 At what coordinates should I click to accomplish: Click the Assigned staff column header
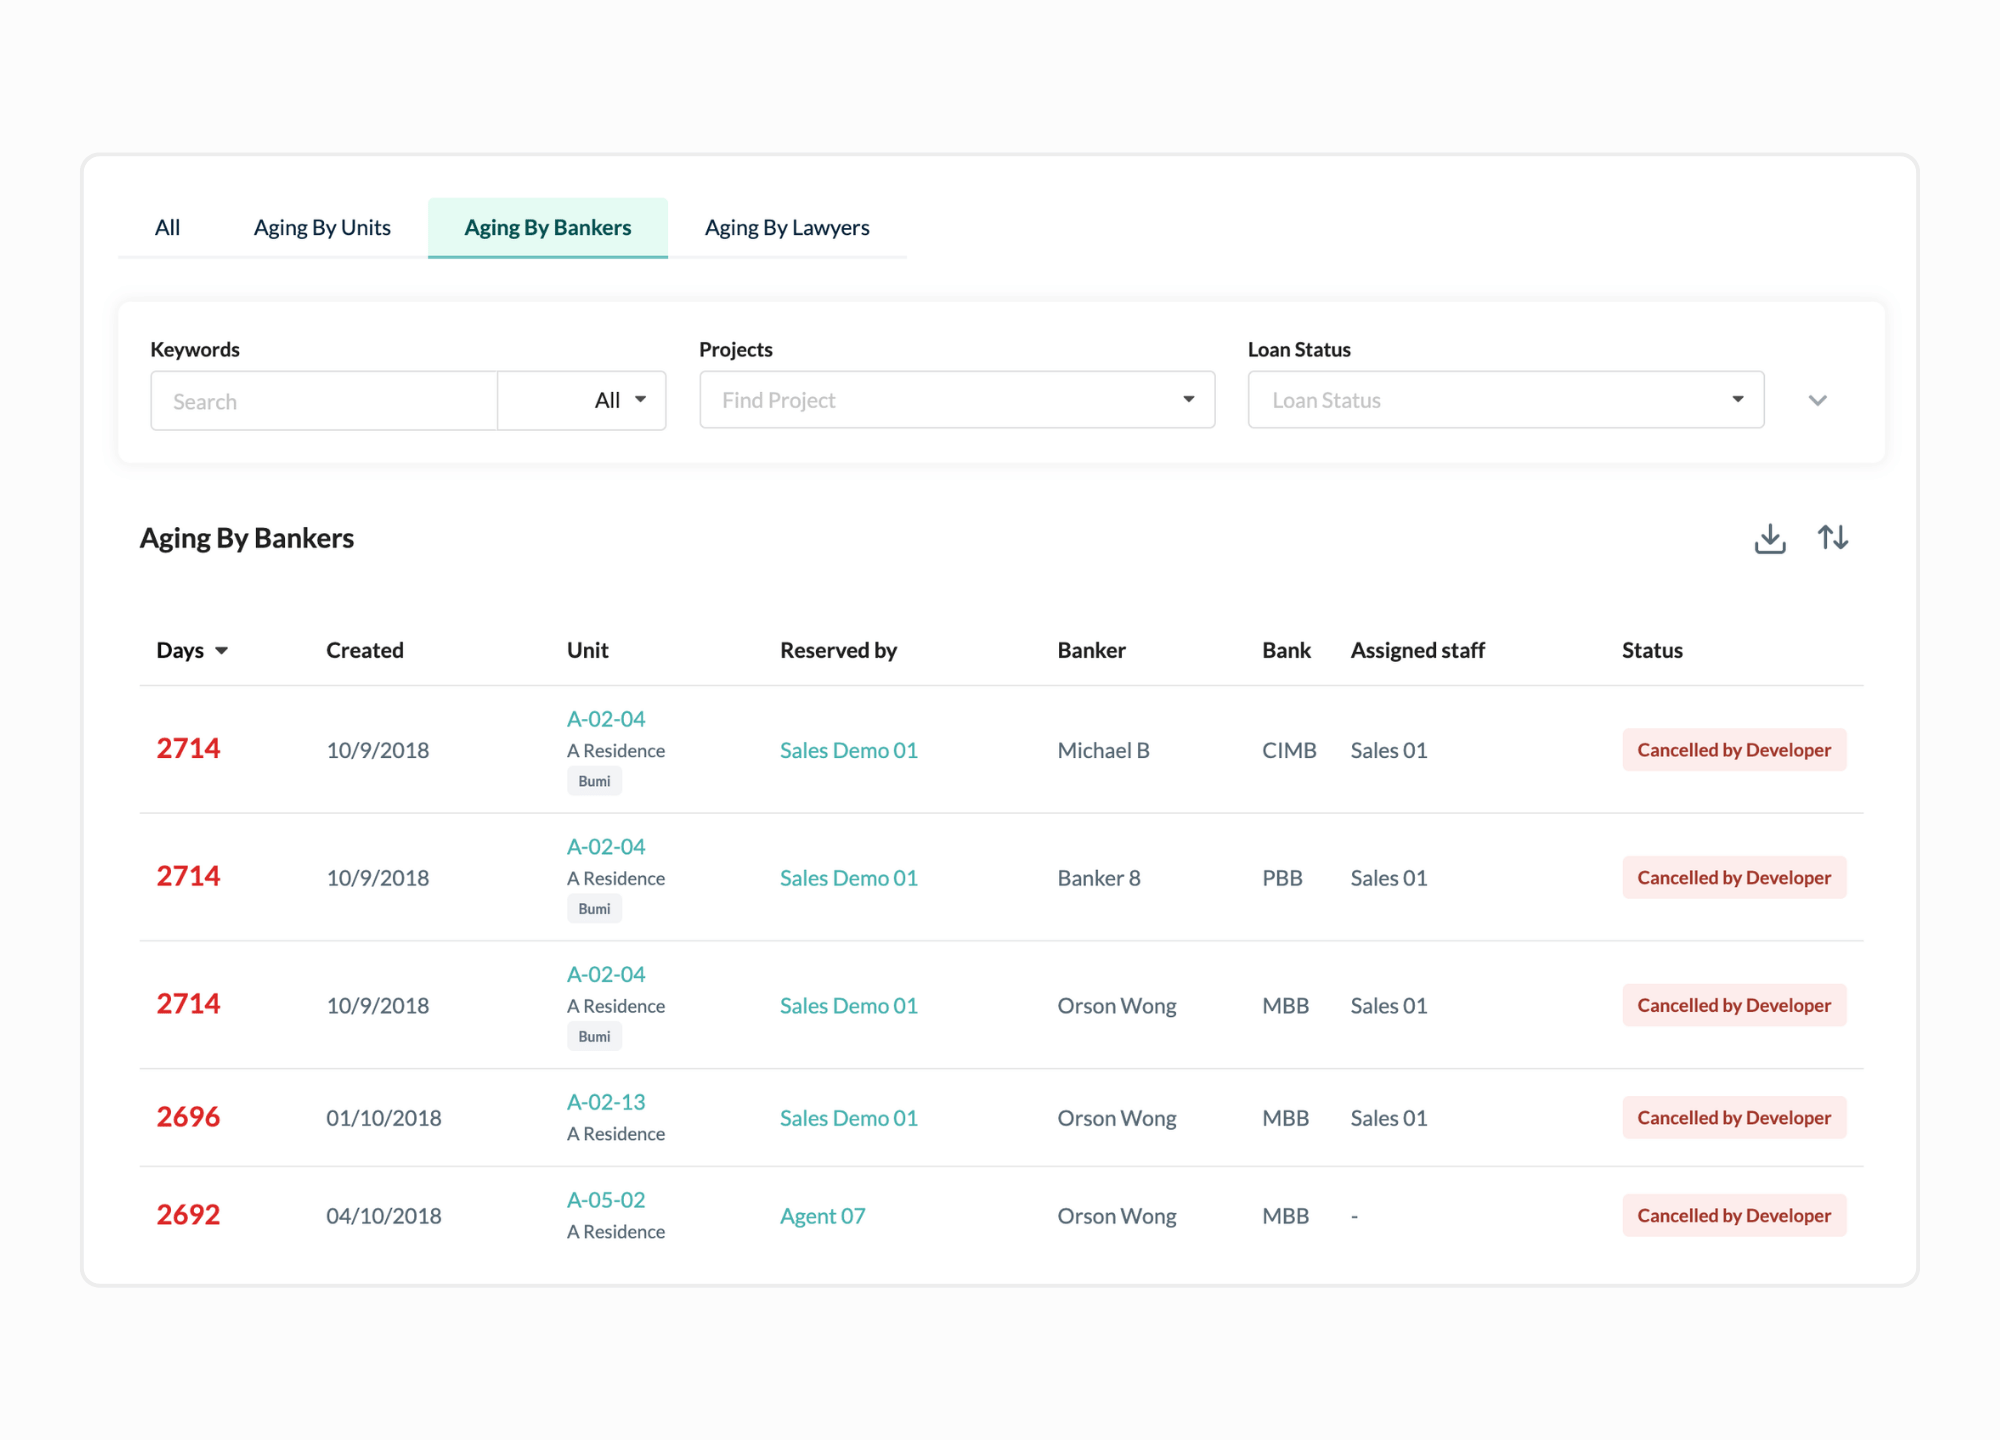1417,650
